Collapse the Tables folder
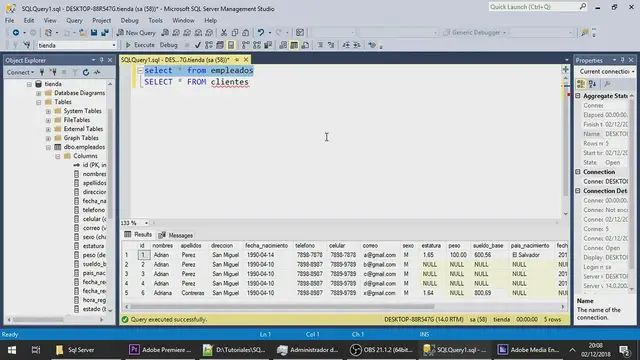The height and width of the screenshot is (360, 640). 39,102
